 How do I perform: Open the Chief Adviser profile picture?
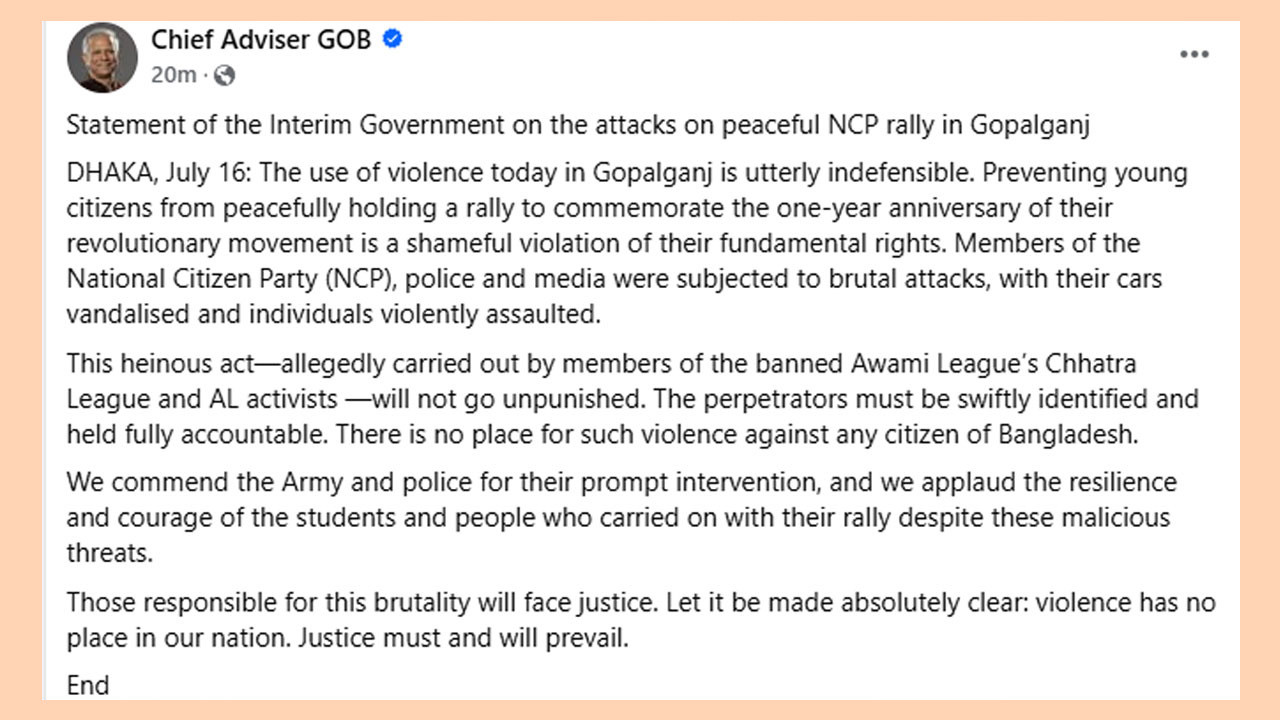102,58
